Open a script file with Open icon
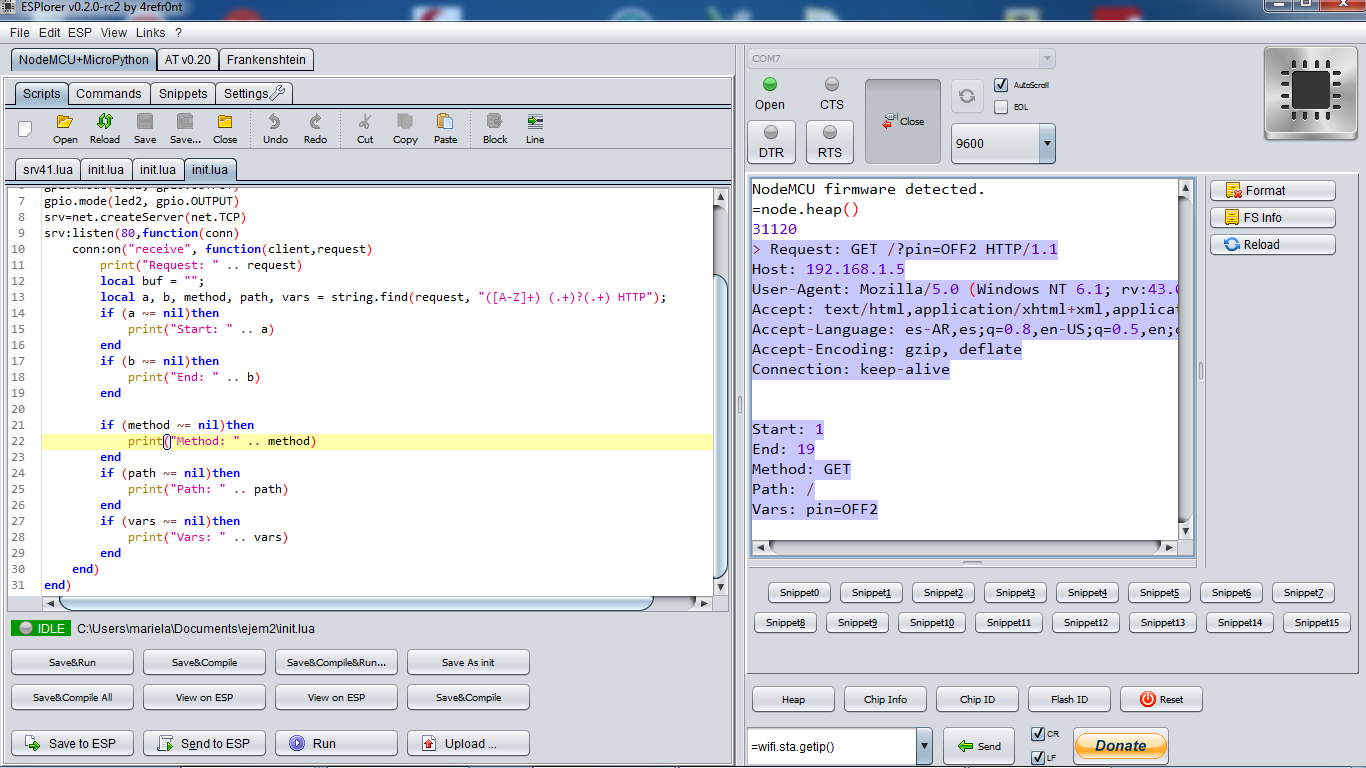The height and width of the screenshot is (768, 1366). tap(65, 128)
